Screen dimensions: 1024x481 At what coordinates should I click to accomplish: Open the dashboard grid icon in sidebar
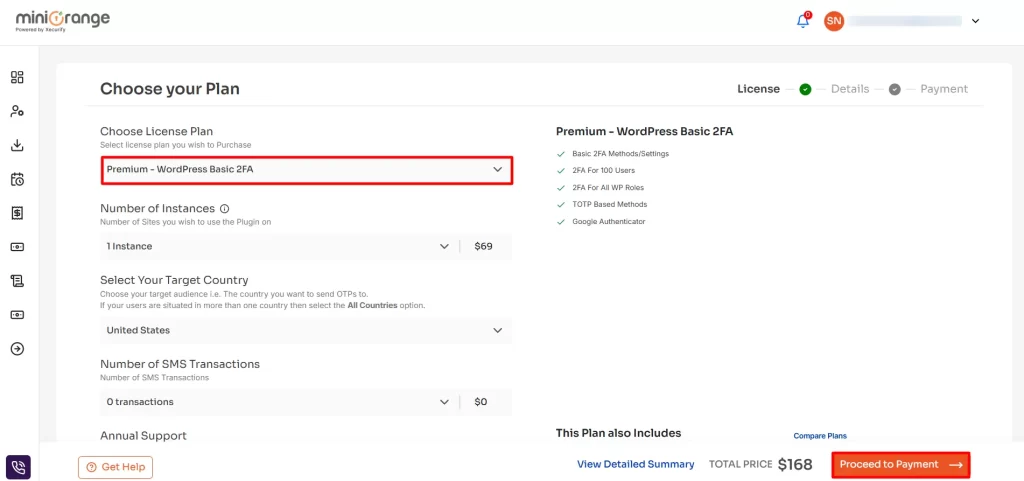click(x=17, y=77)
